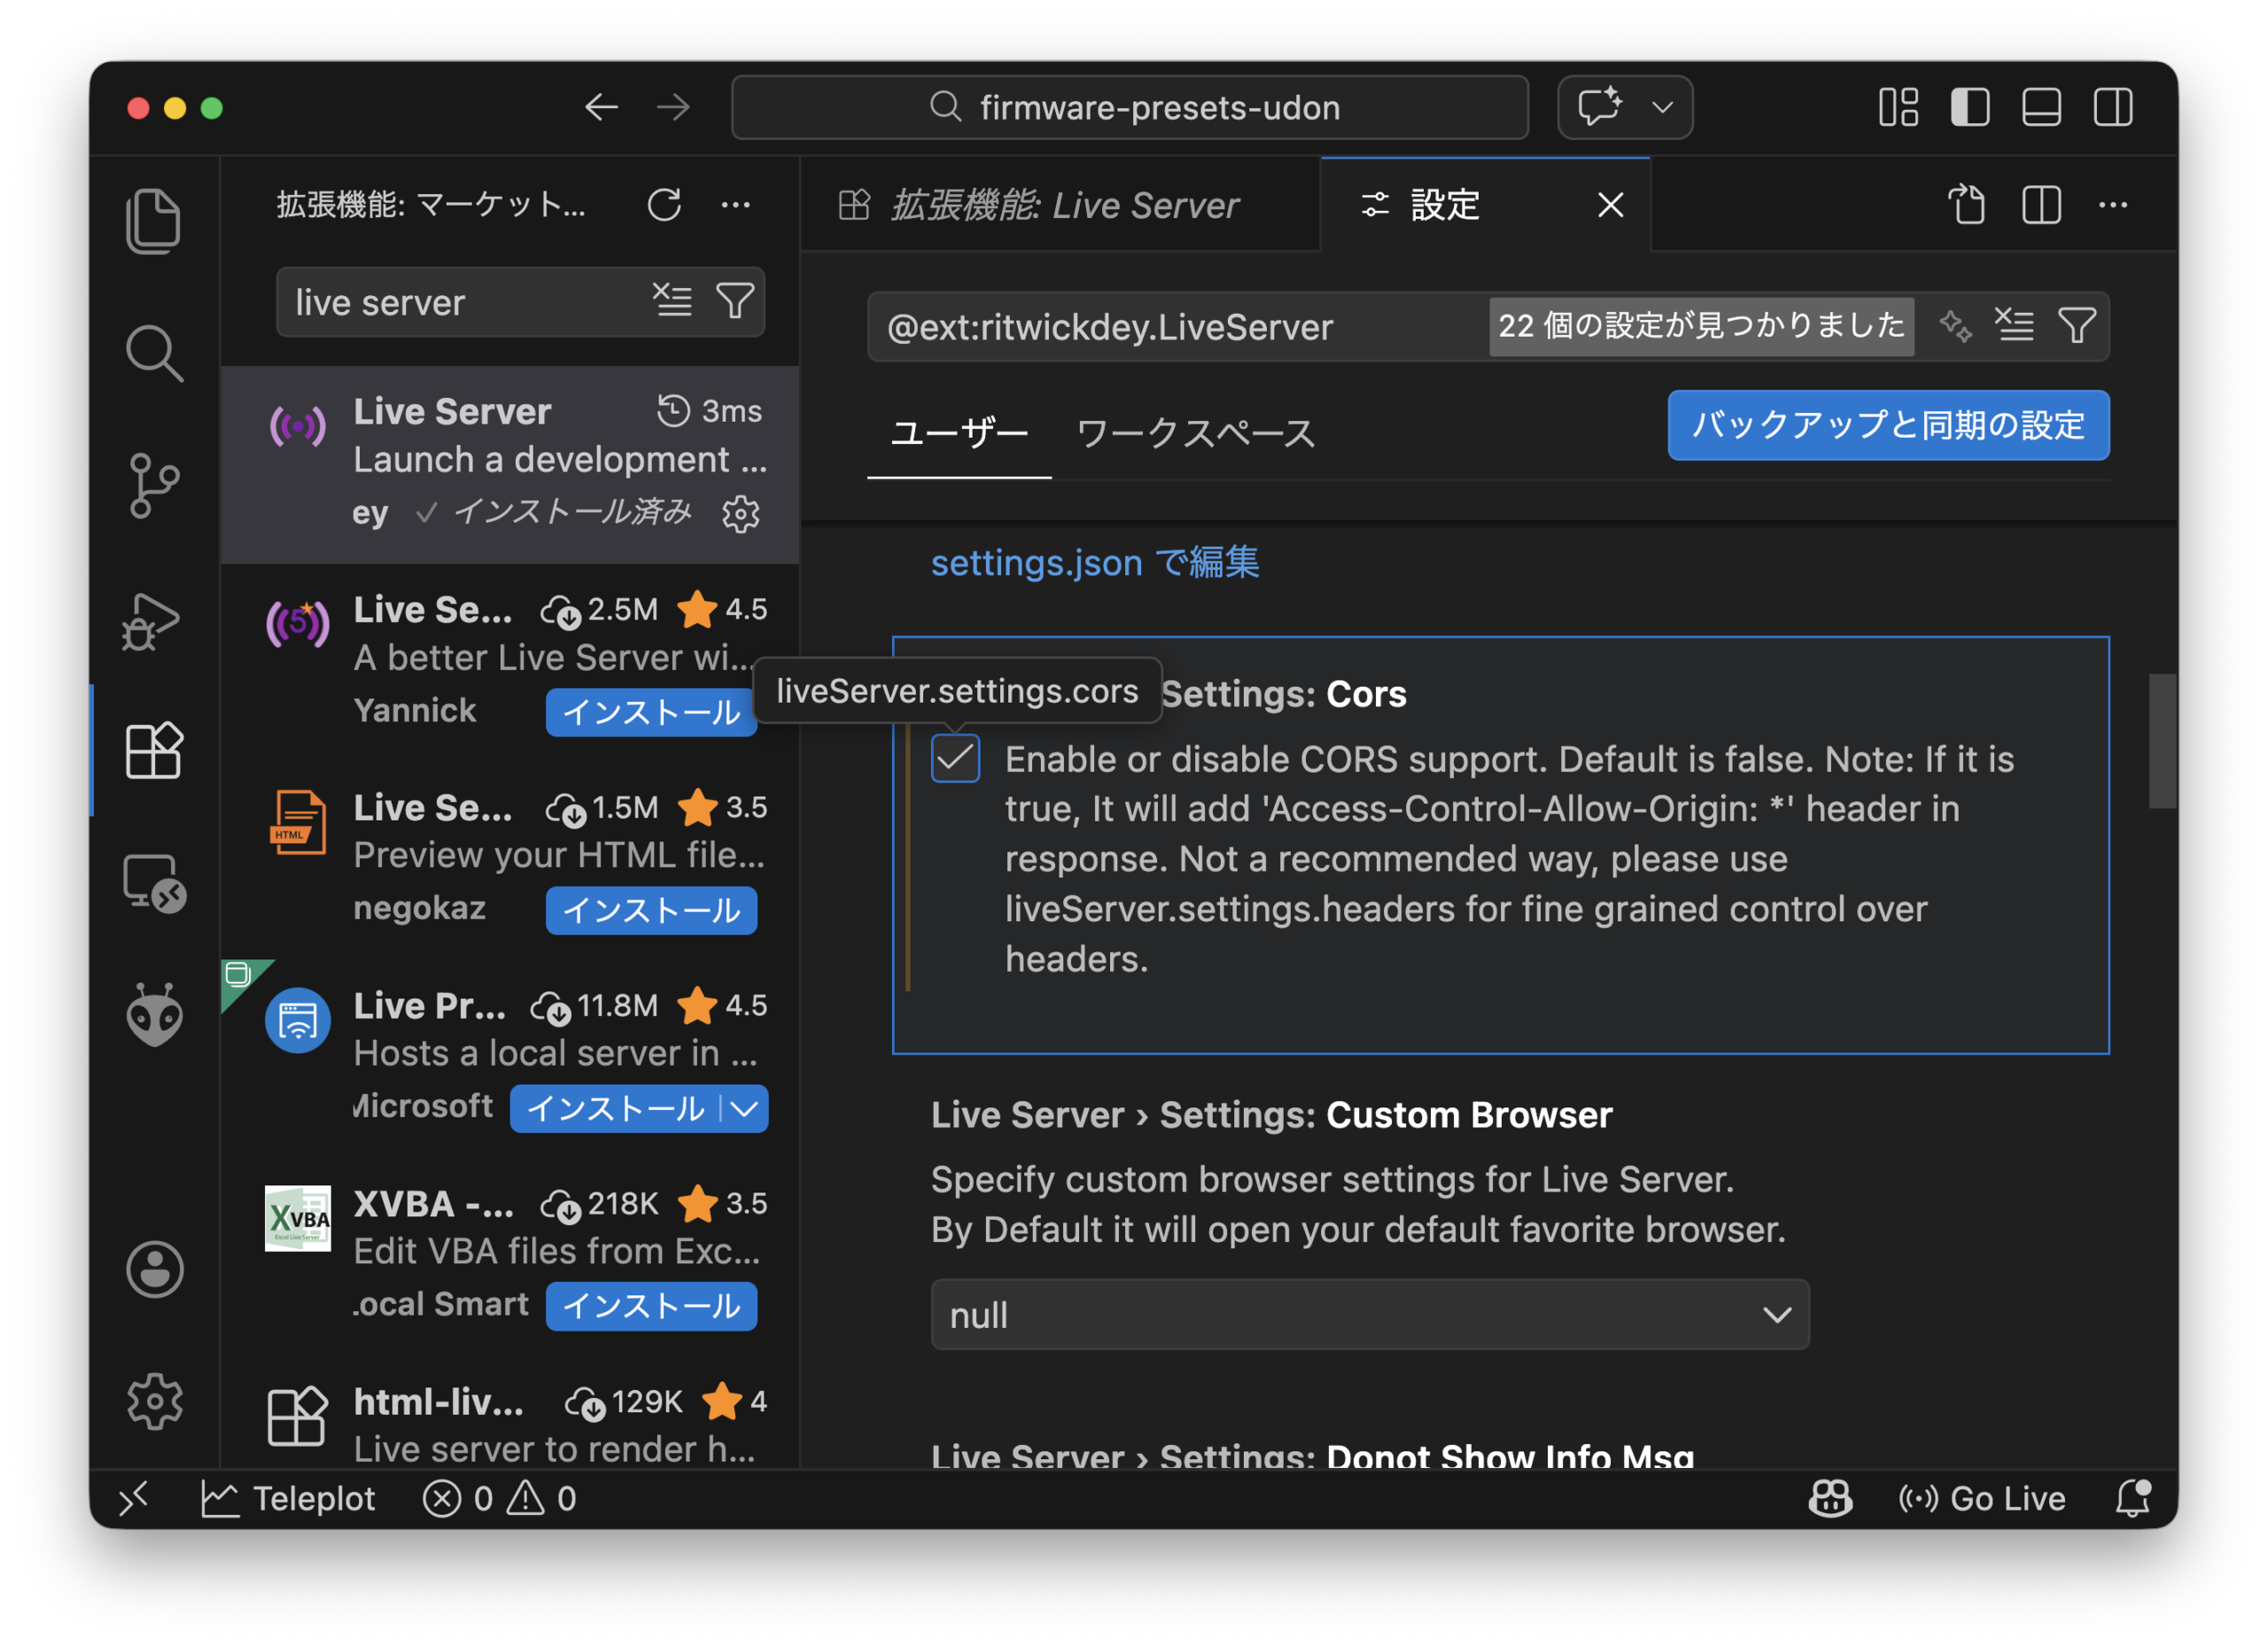The image size is (2268, 1647).
Task: Click Go Live in status bar
Action: 1983,1498
